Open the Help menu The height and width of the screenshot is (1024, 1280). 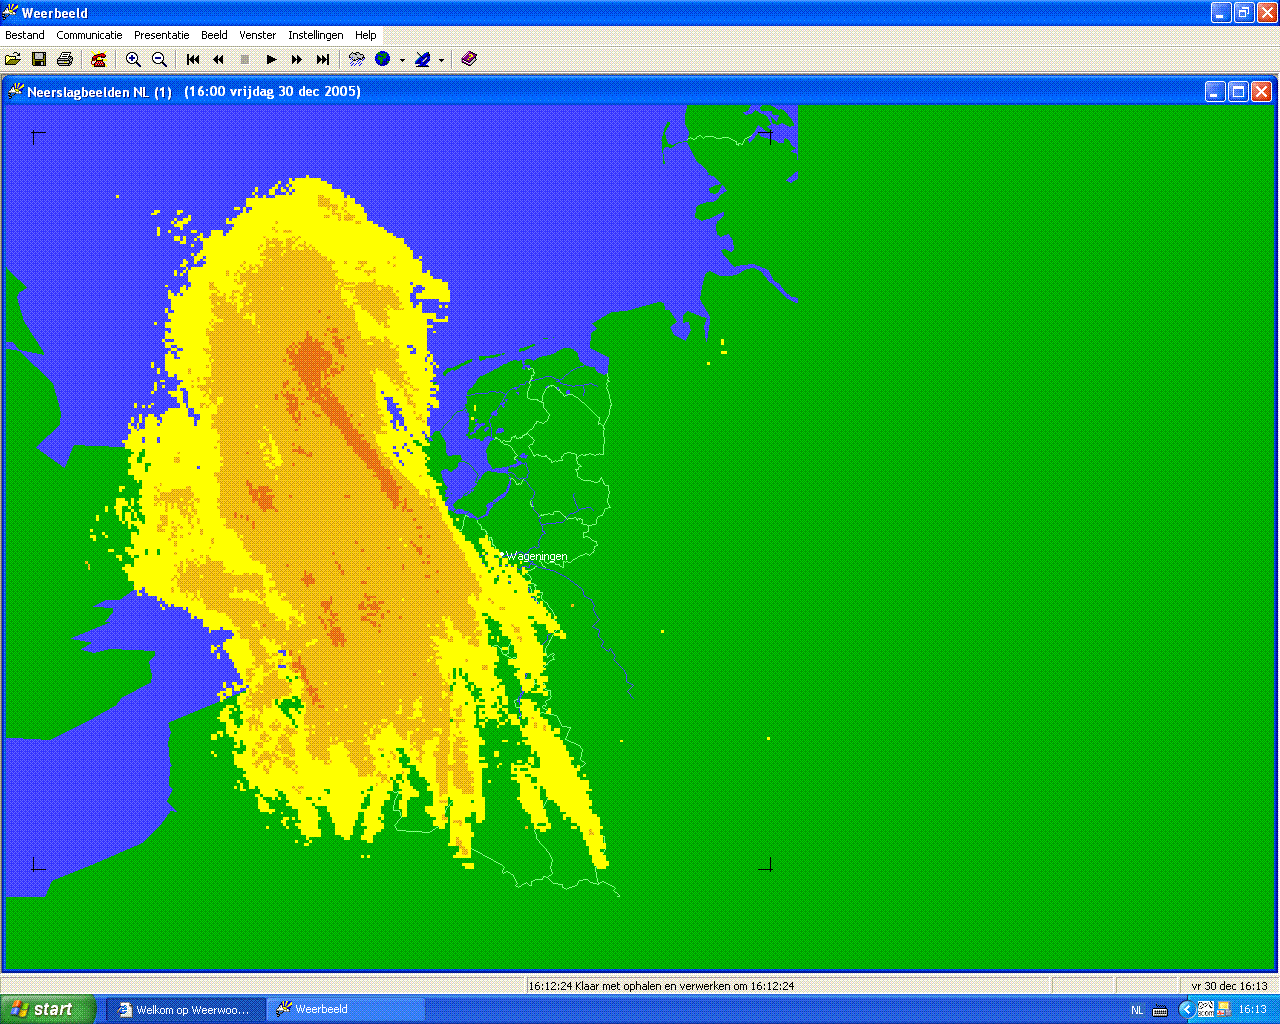366,35
